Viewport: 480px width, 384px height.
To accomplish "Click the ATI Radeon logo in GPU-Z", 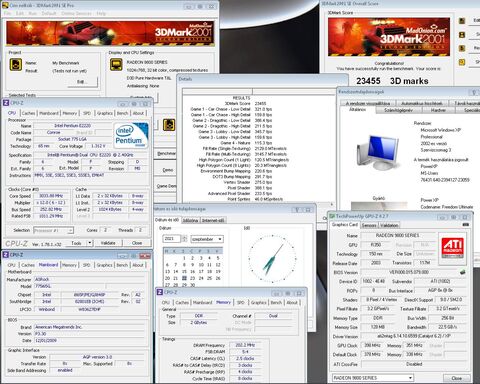I will click(x=452, y=247).
